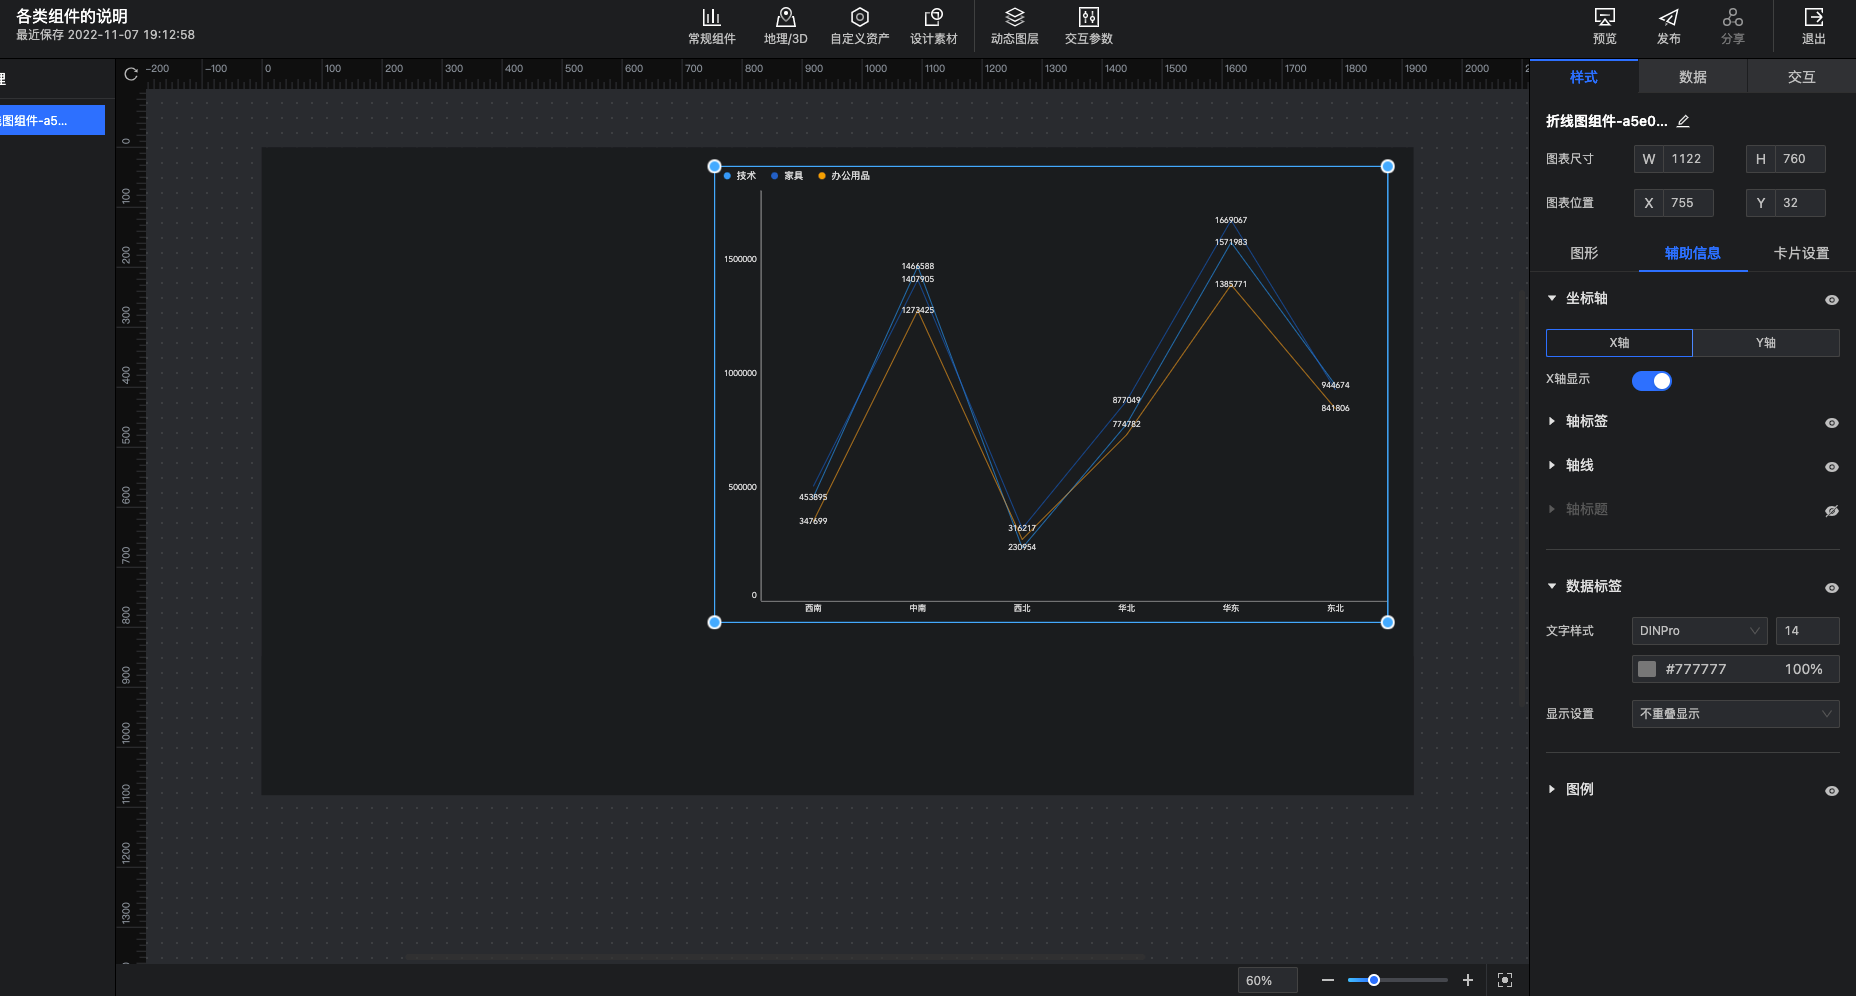Open the DINPro font dropdown
This screenshot has height=996, width=1856.
click(1699, 631)
